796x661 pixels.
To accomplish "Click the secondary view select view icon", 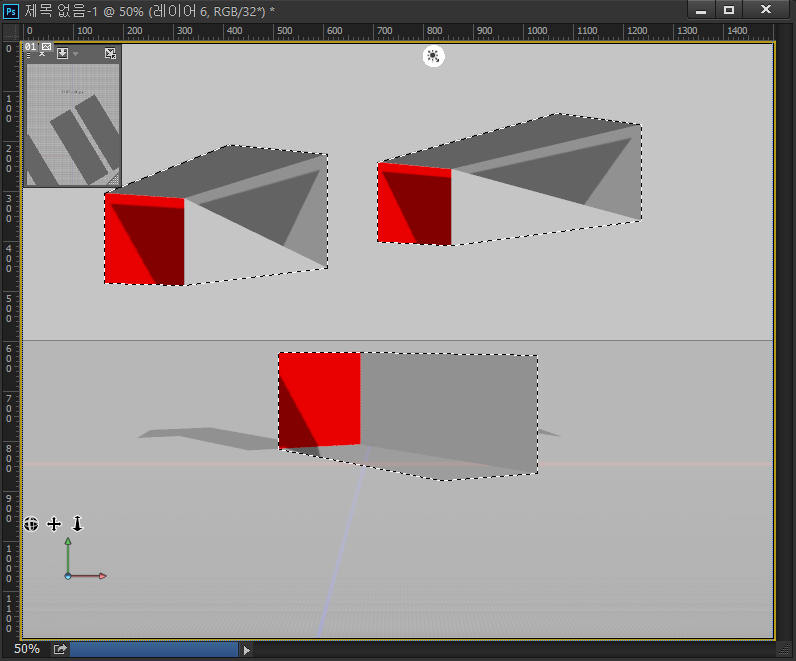I will pos(62,53).
